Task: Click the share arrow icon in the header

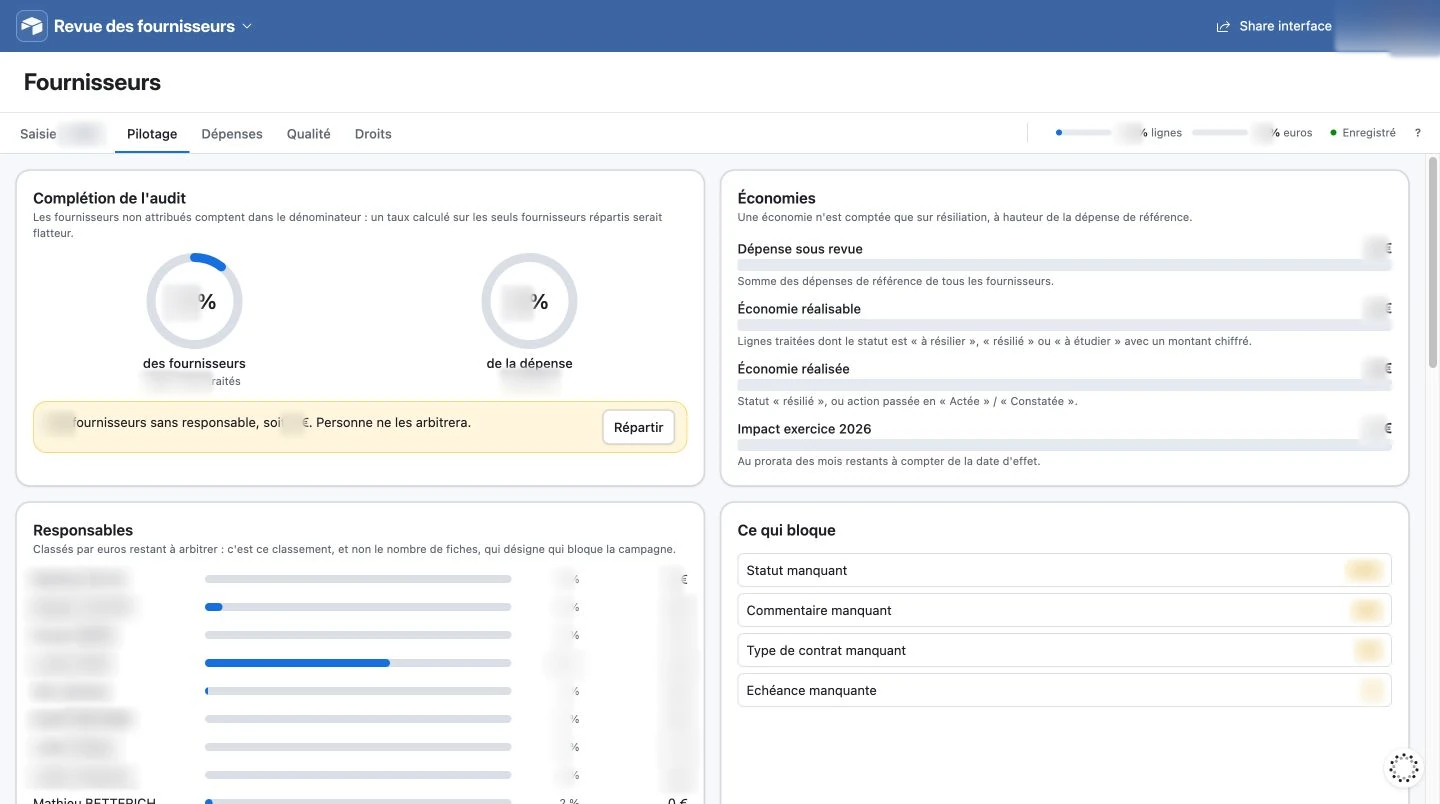Action: point(1223,27)
